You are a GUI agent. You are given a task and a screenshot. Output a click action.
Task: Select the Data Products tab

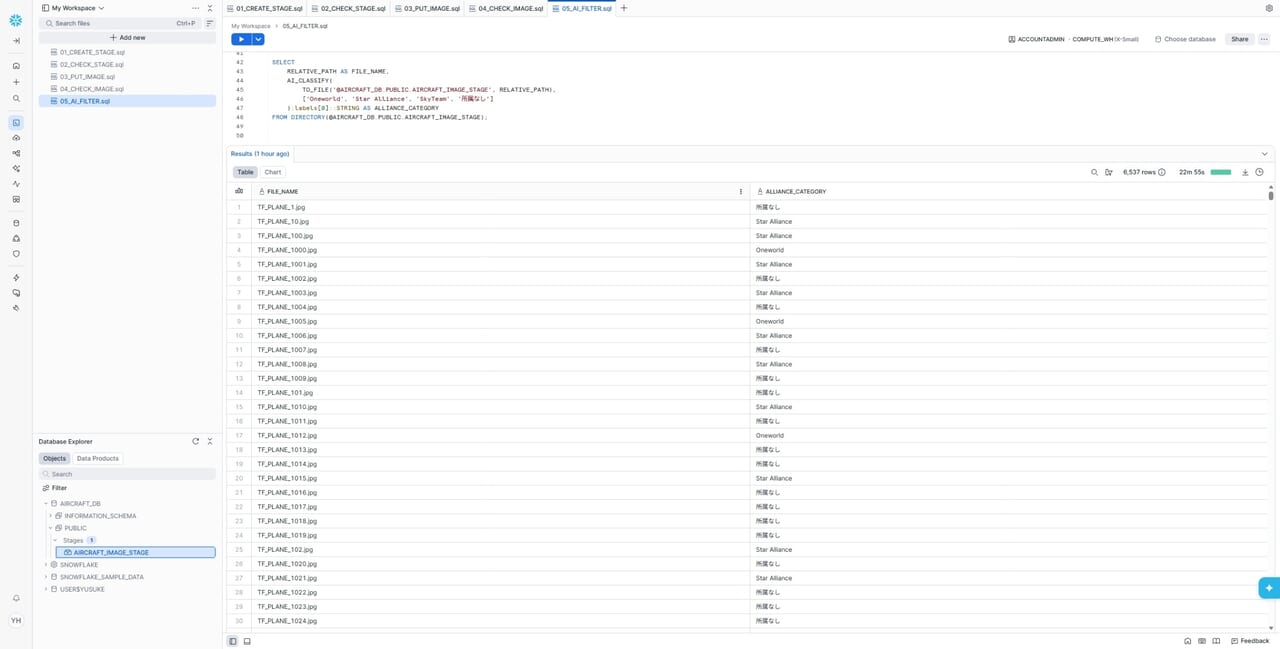click(x=98, y=458)
